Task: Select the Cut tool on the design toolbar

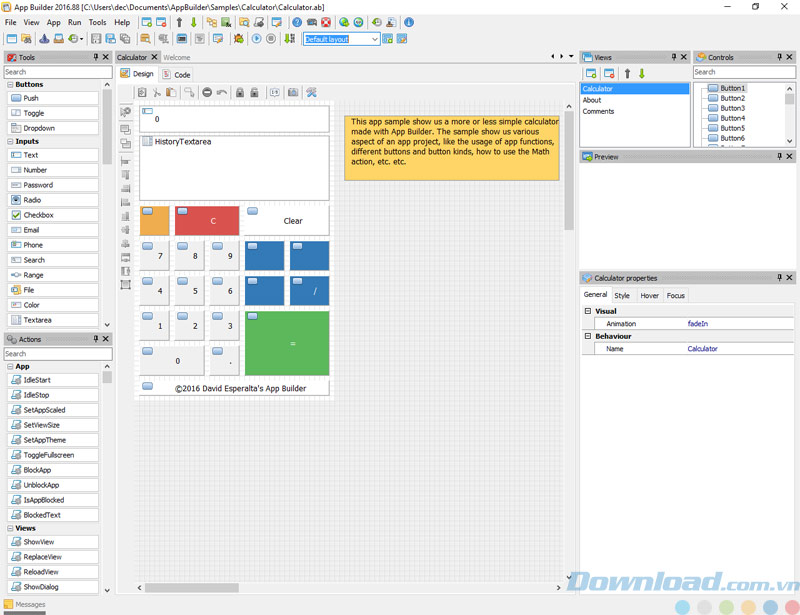Action: click(x=159, y=92)
